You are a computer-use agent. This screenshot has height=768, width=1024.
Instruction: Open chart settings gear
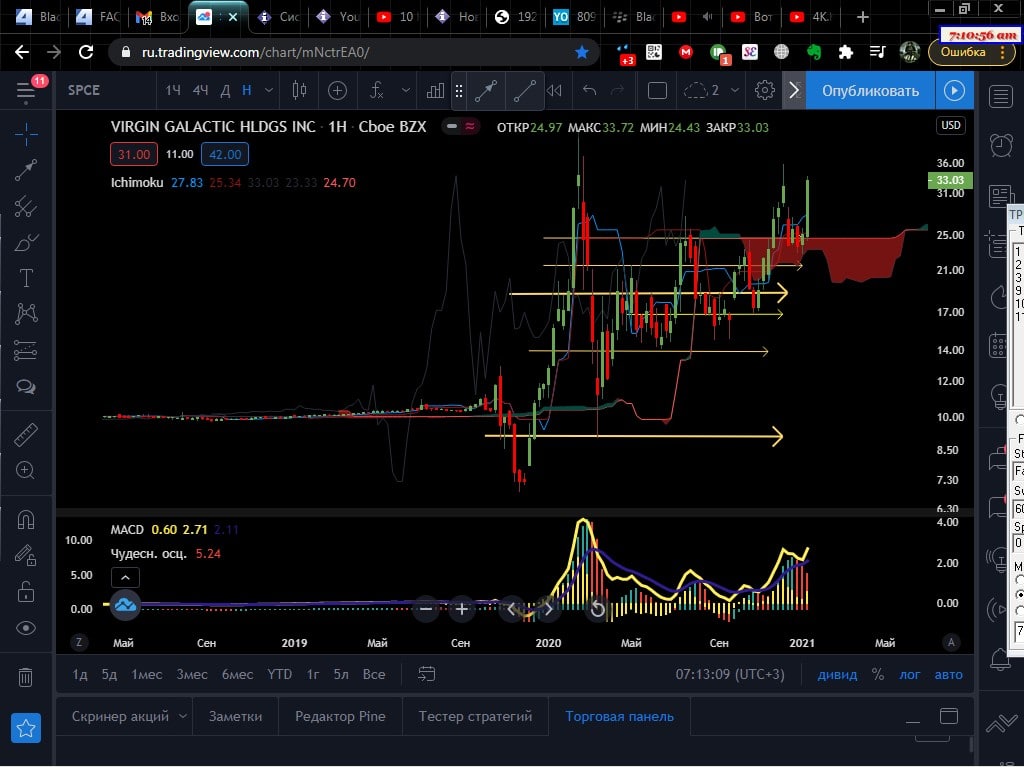(x=765, y=91)
